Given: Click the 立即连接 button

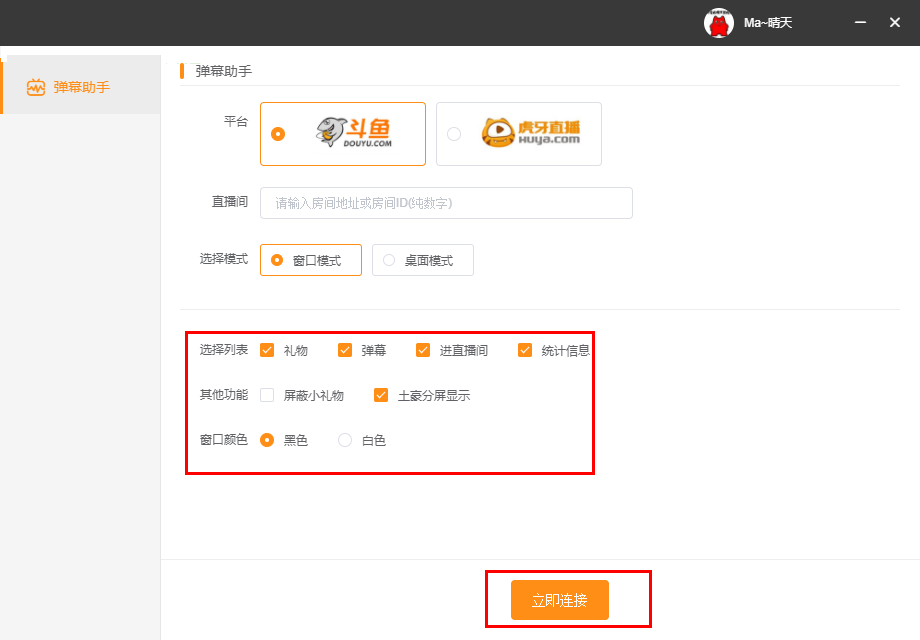Looking at the screenshot, I should tap(559, 600).
